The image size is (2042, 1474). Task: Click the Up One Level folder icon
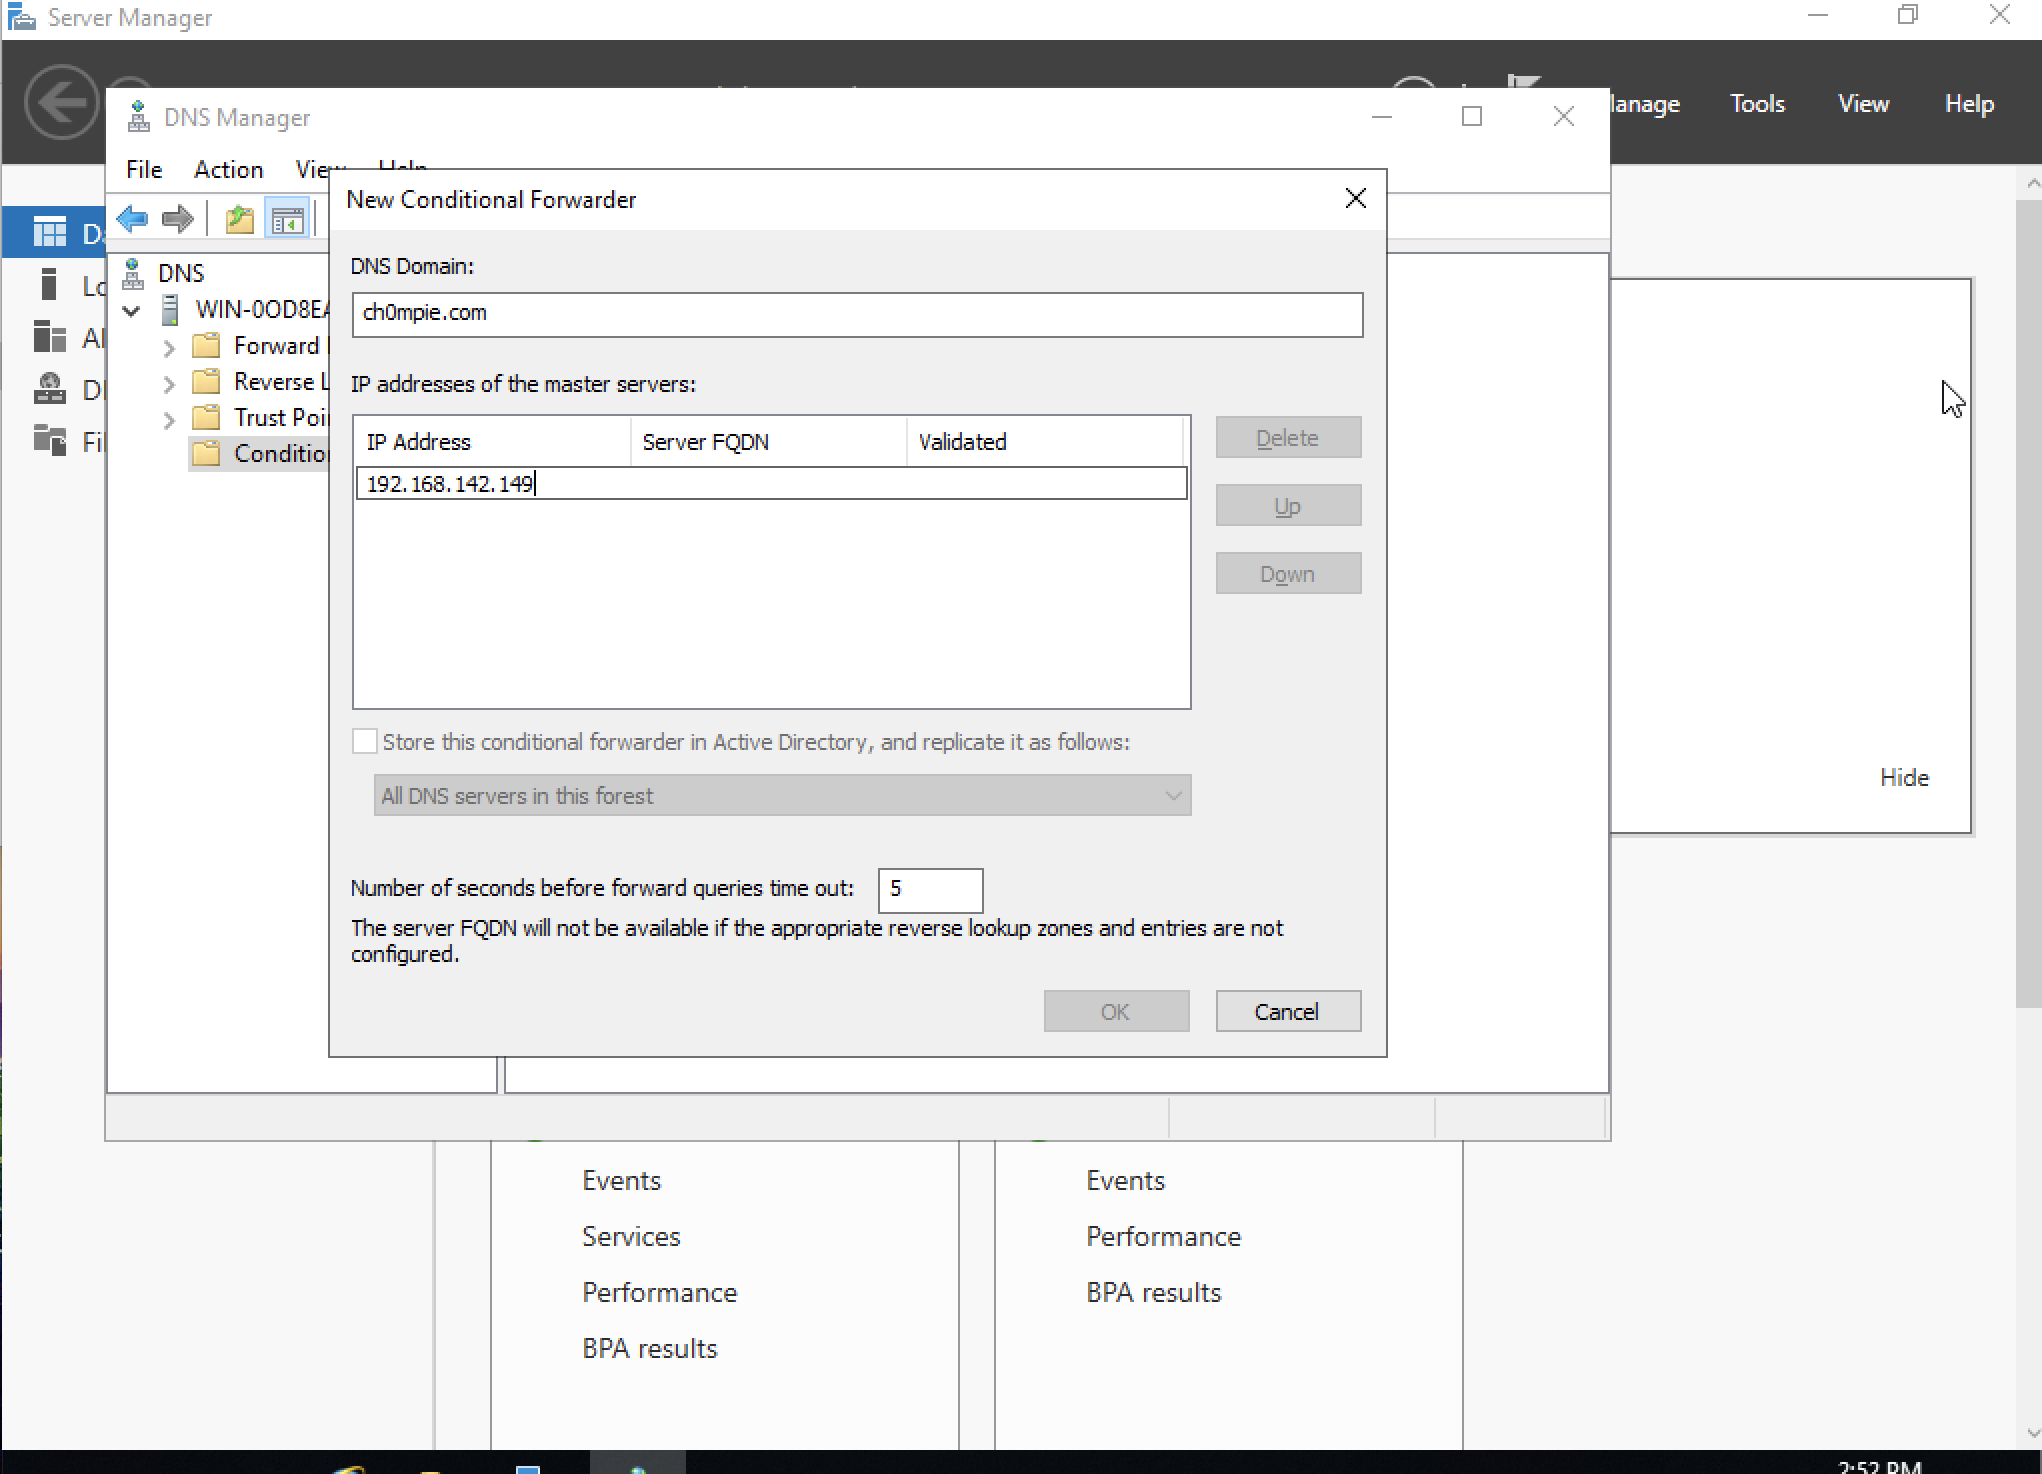pyautogui.click(x=239, y=218)
